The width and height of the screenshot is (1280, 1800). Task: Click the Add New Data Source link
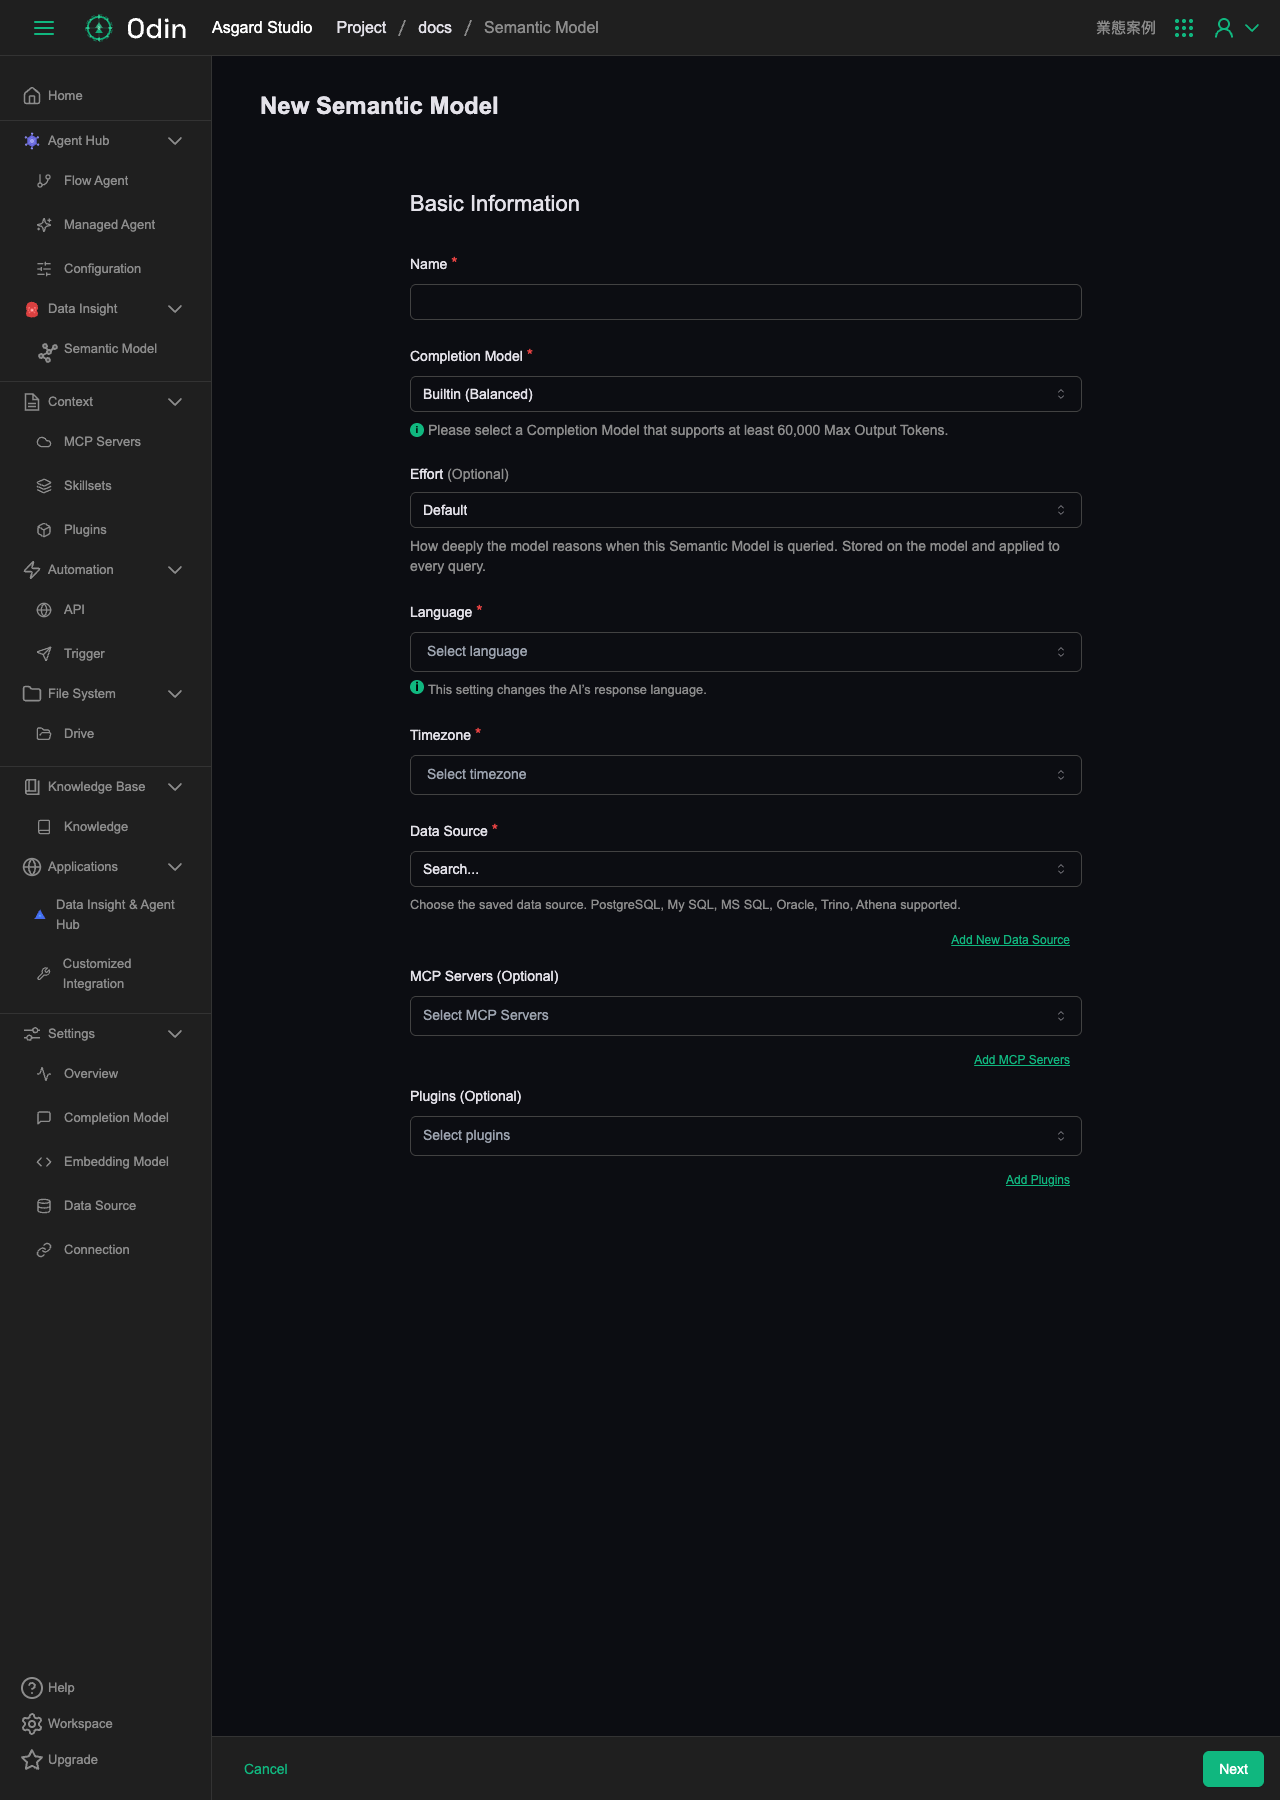1010,940
